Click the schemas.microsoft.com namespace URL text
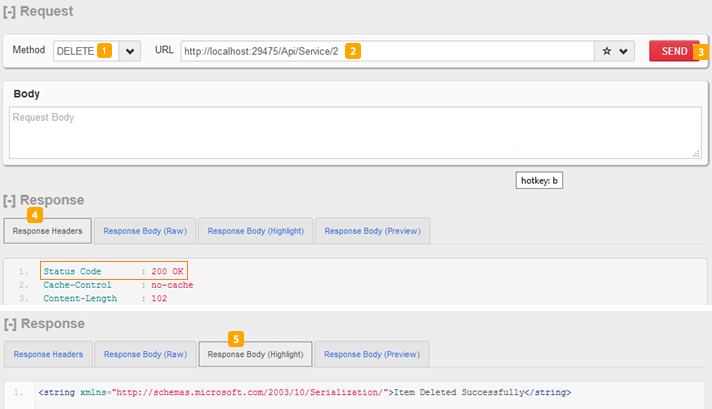 (x=250, y=392)
